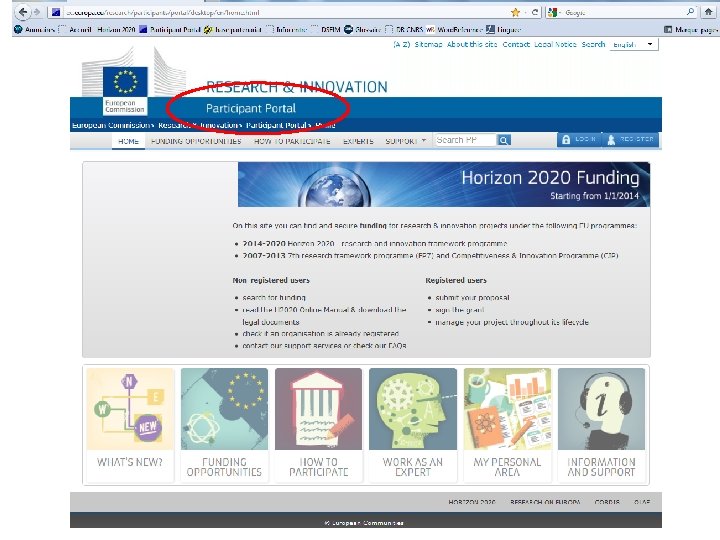Open the Linguee bookmark
720x540 pixels.
[x=504, y=29]
